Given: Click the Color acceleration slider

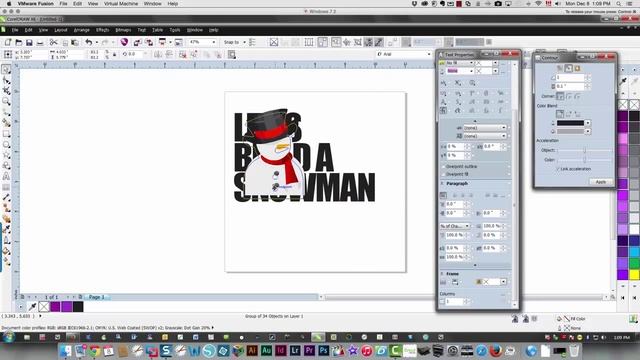Looking at the screenshot, I should coord(584,160).
